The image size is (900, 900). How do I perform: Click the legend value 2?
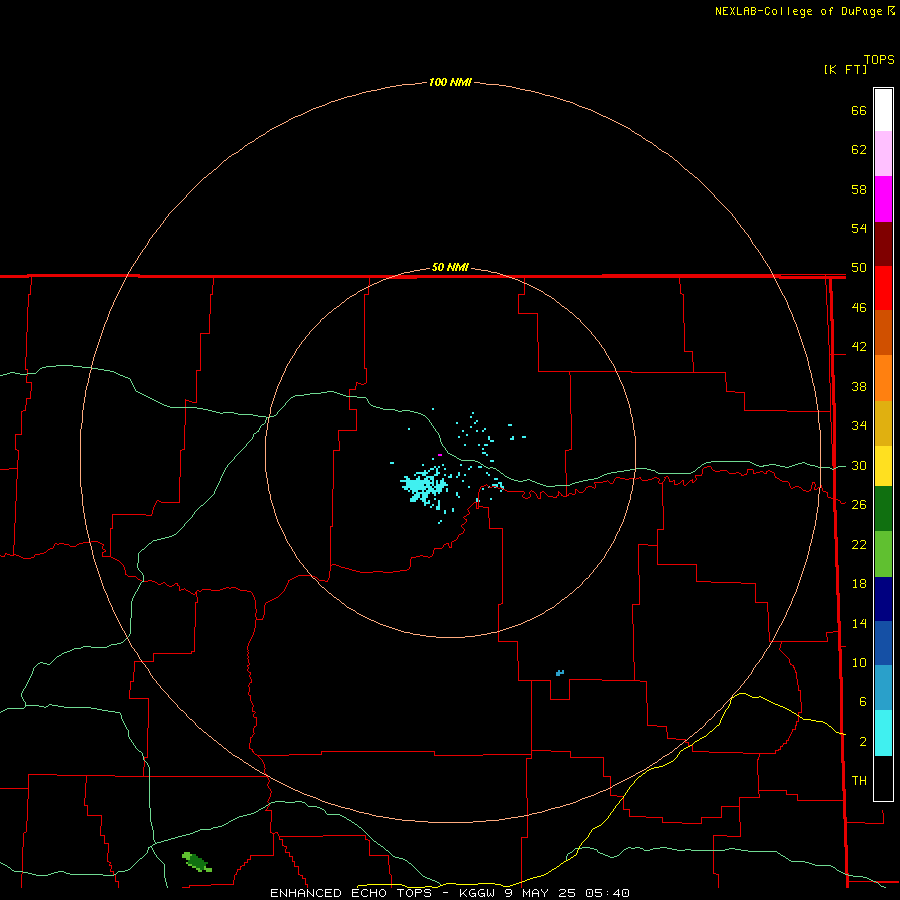tap(862, 742)
